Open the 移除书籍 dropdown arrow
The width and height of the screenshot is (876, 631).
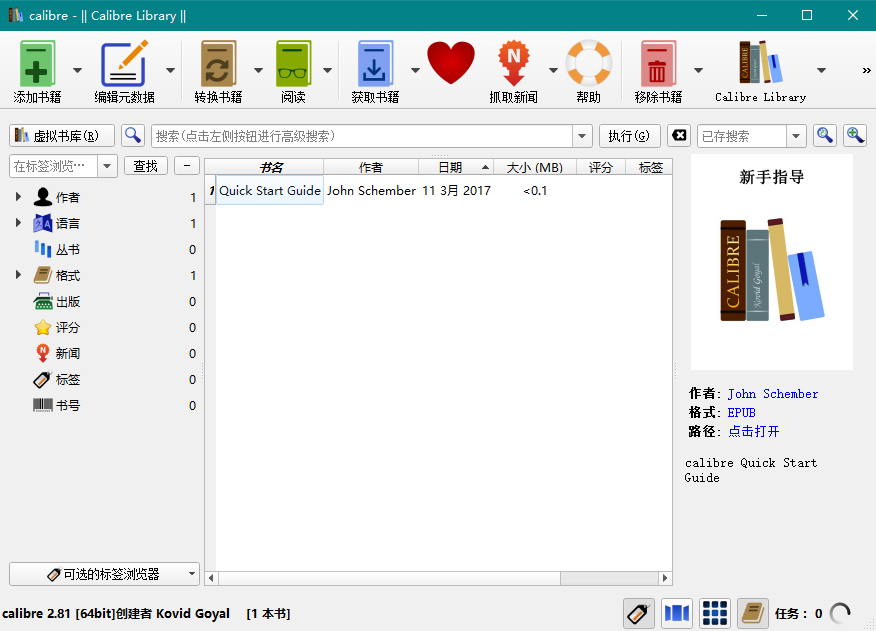[x=698, y=70]
